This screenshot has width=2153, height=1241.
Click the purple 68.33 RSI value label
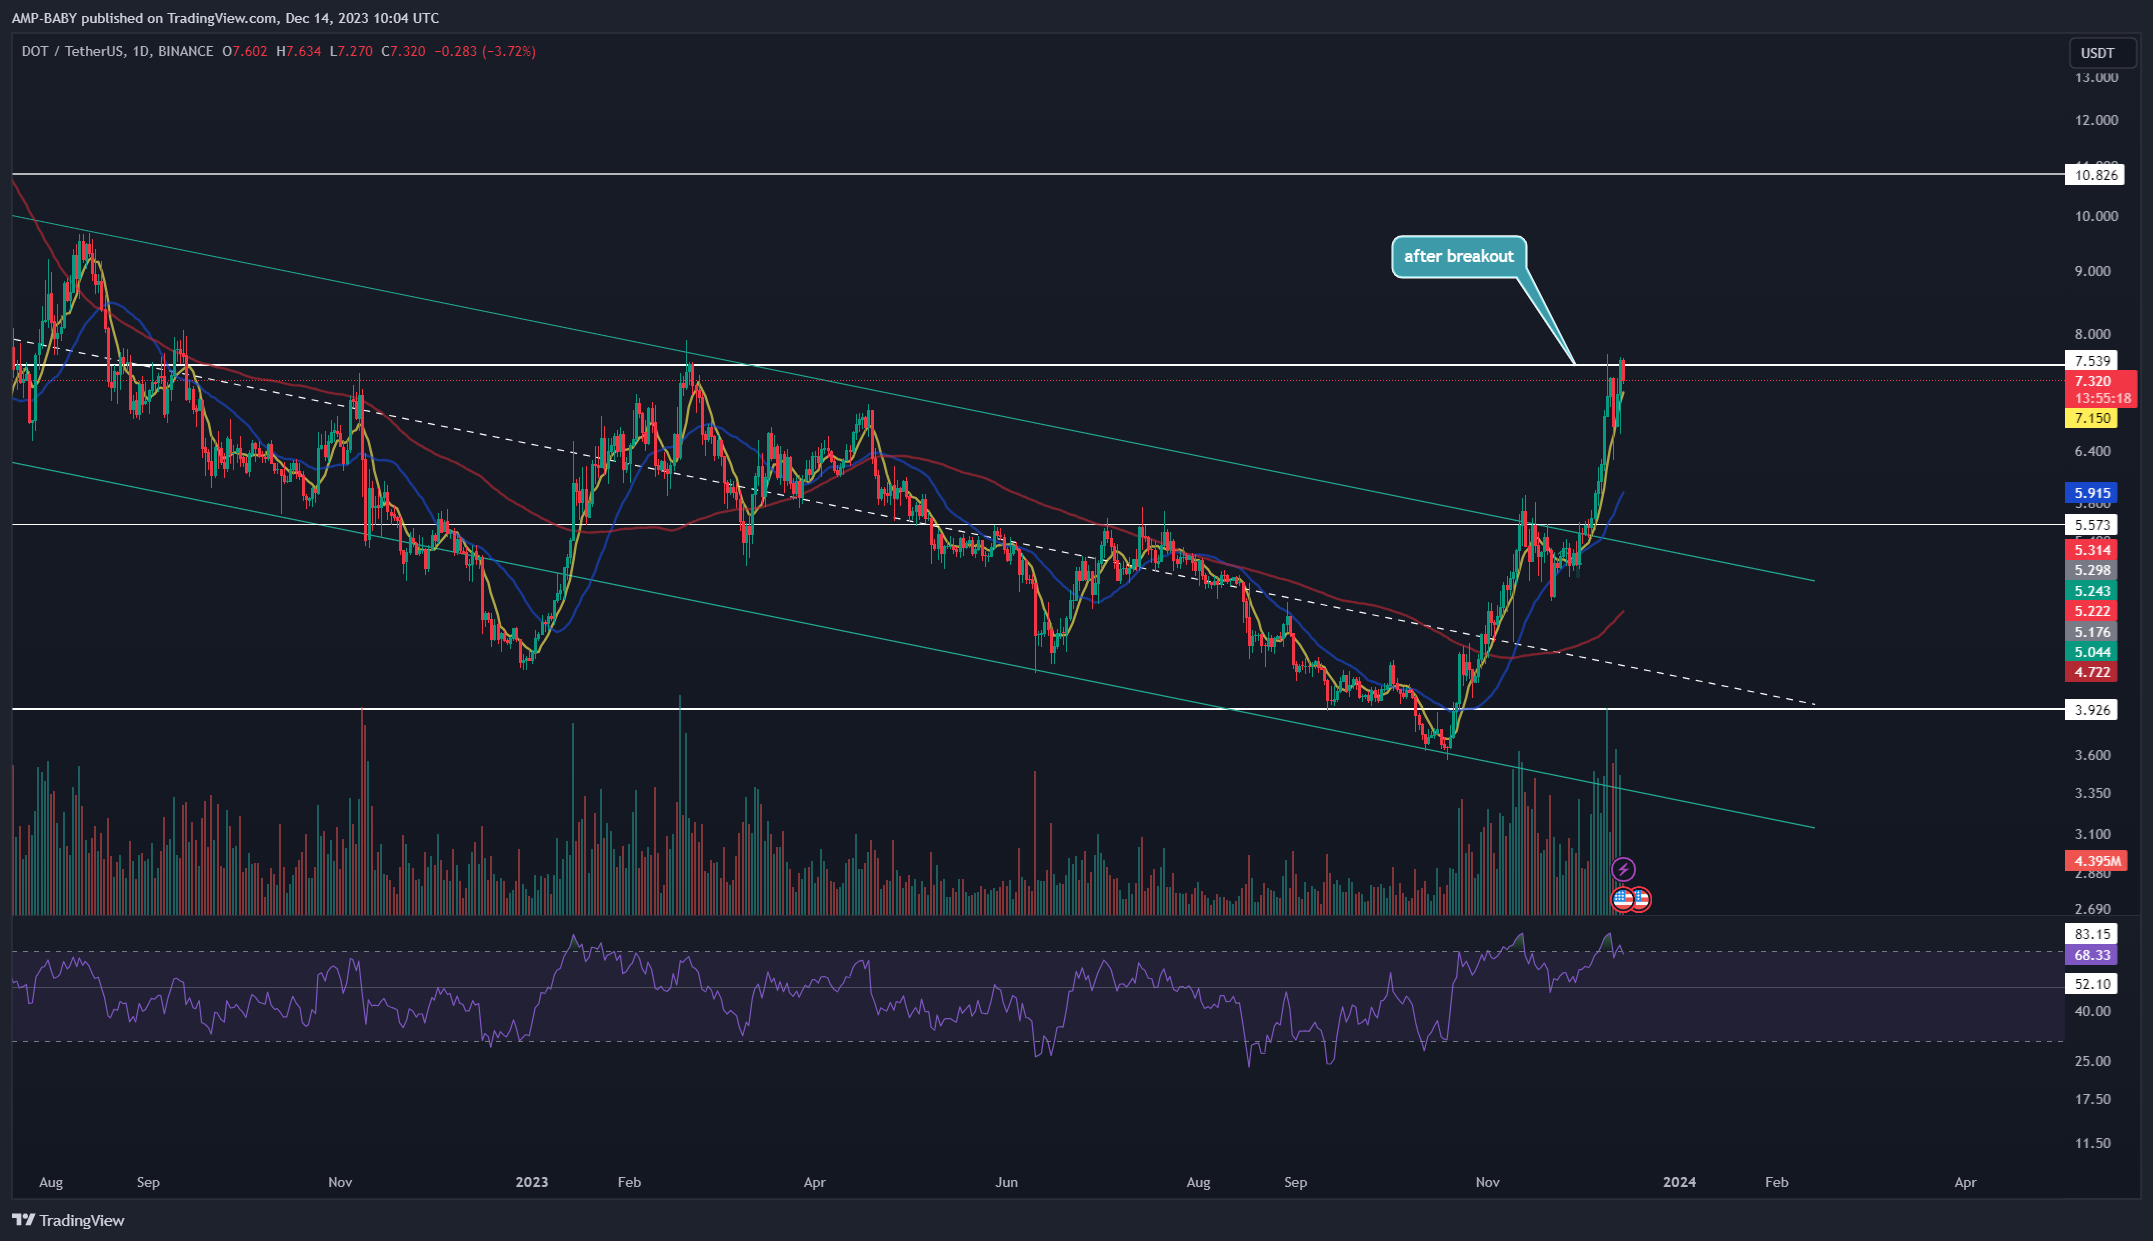(2092, 955)
